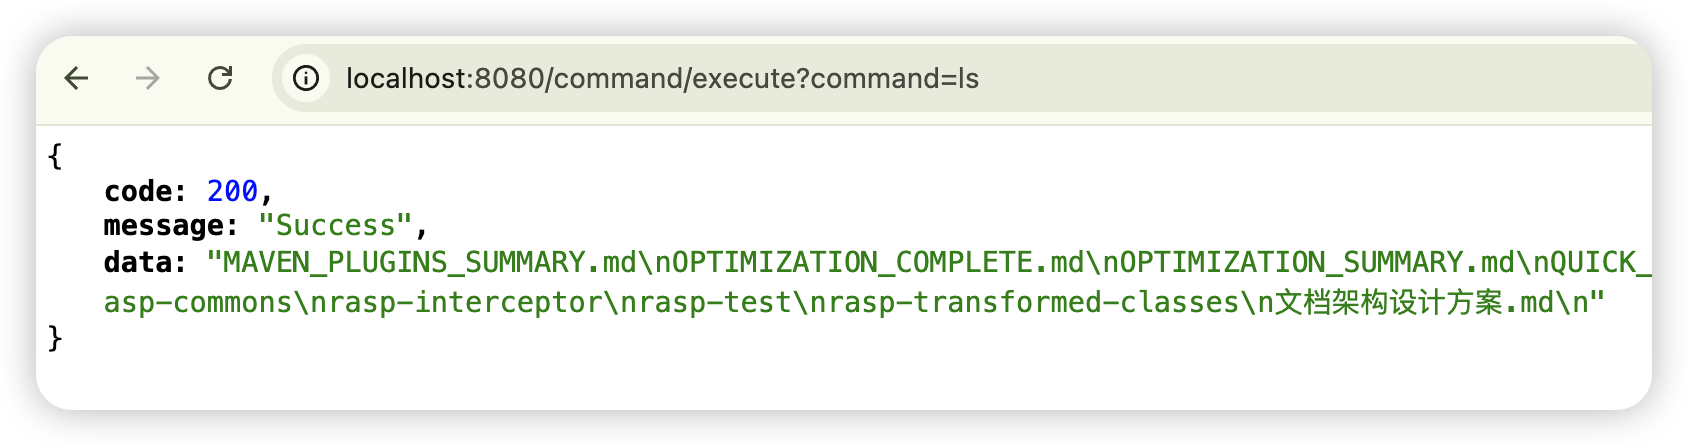The image size is (1688, 446).
Task: Open the site information icon
Action: [x=306, y=78]
